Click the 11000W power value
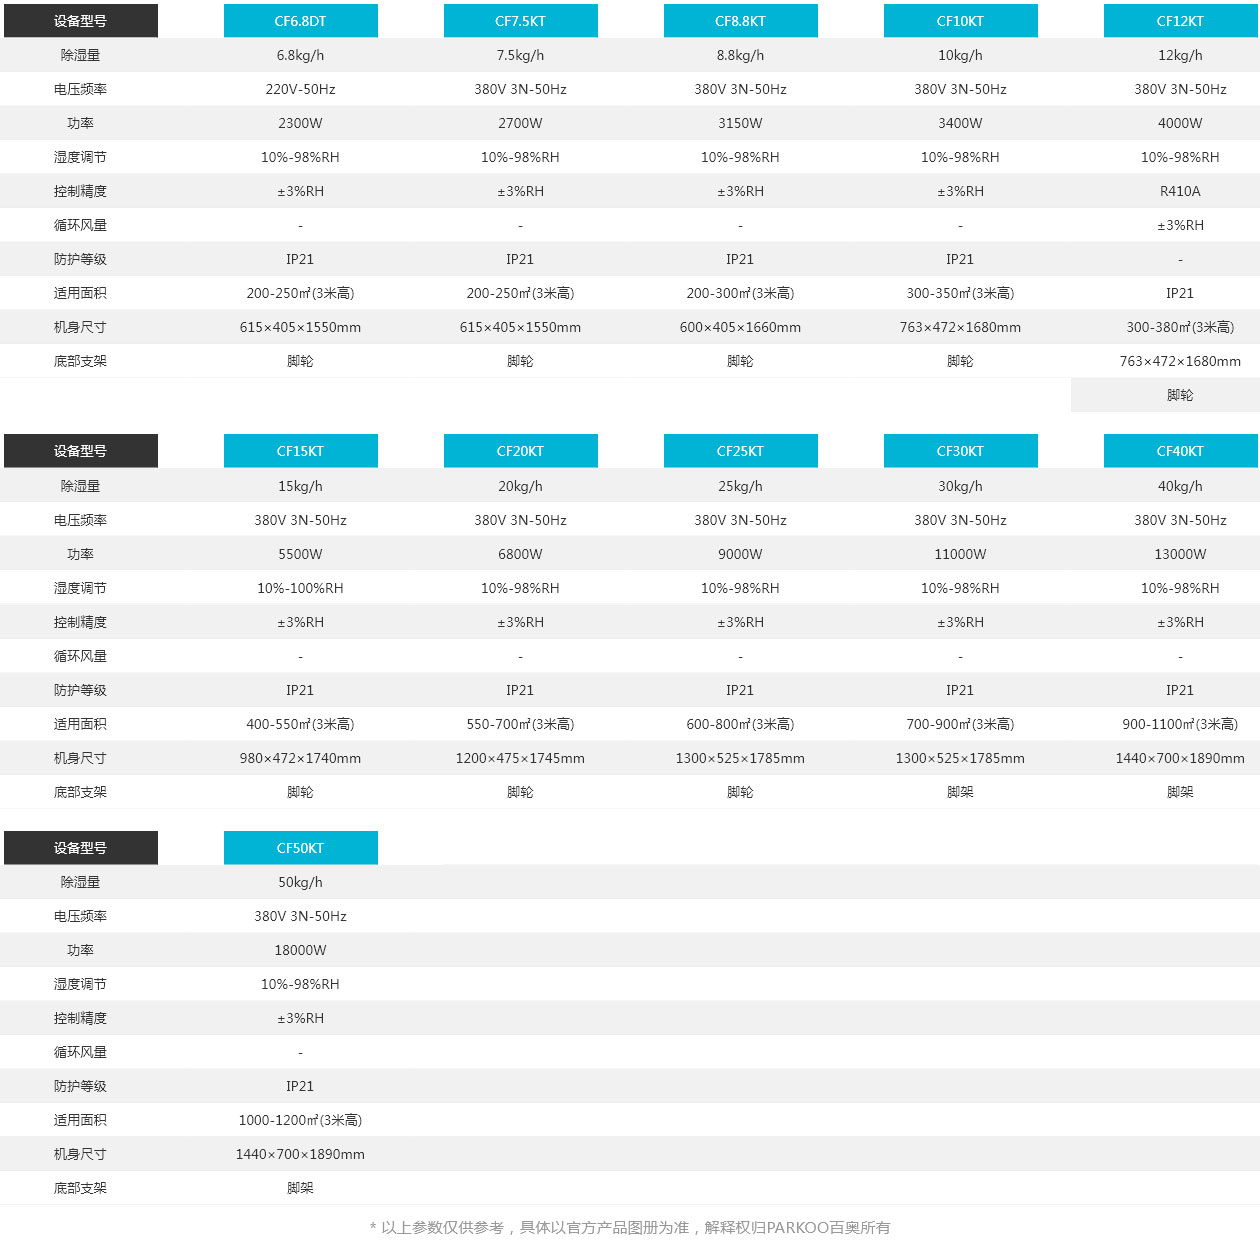1260x1243 pixels. pos(960,554)
